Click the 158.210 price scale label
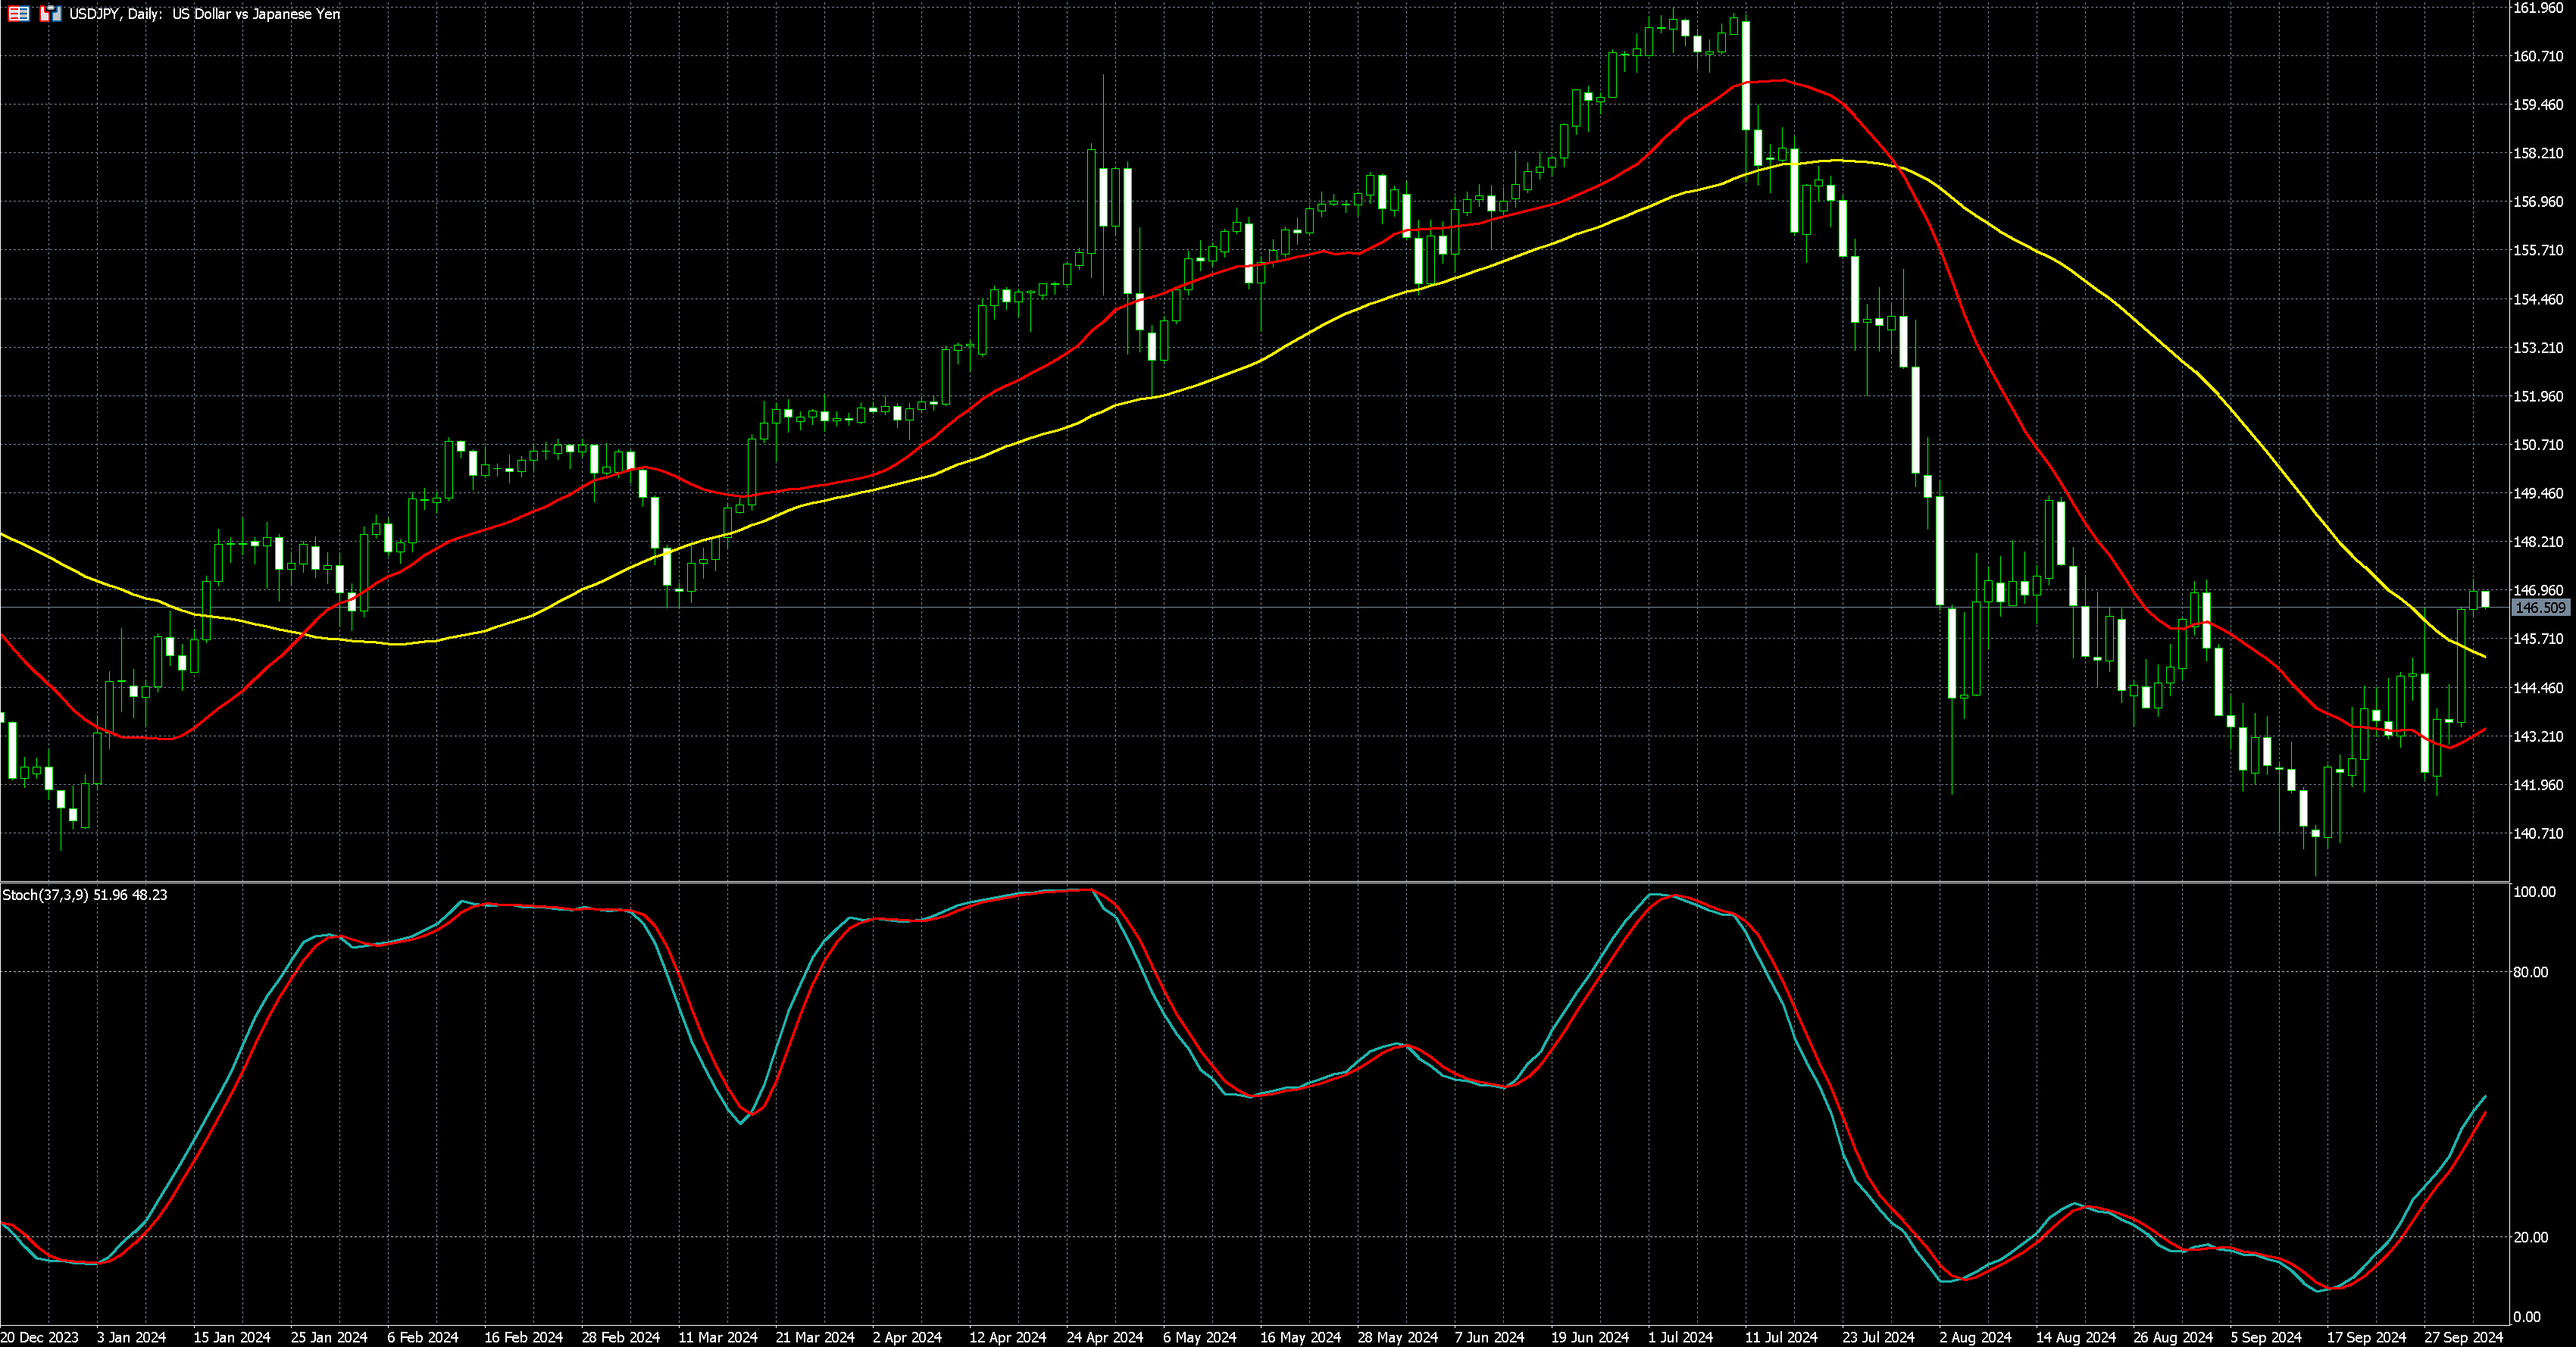The height and width of the screenshot is (1347, 2576). [x=2537, y=154]
